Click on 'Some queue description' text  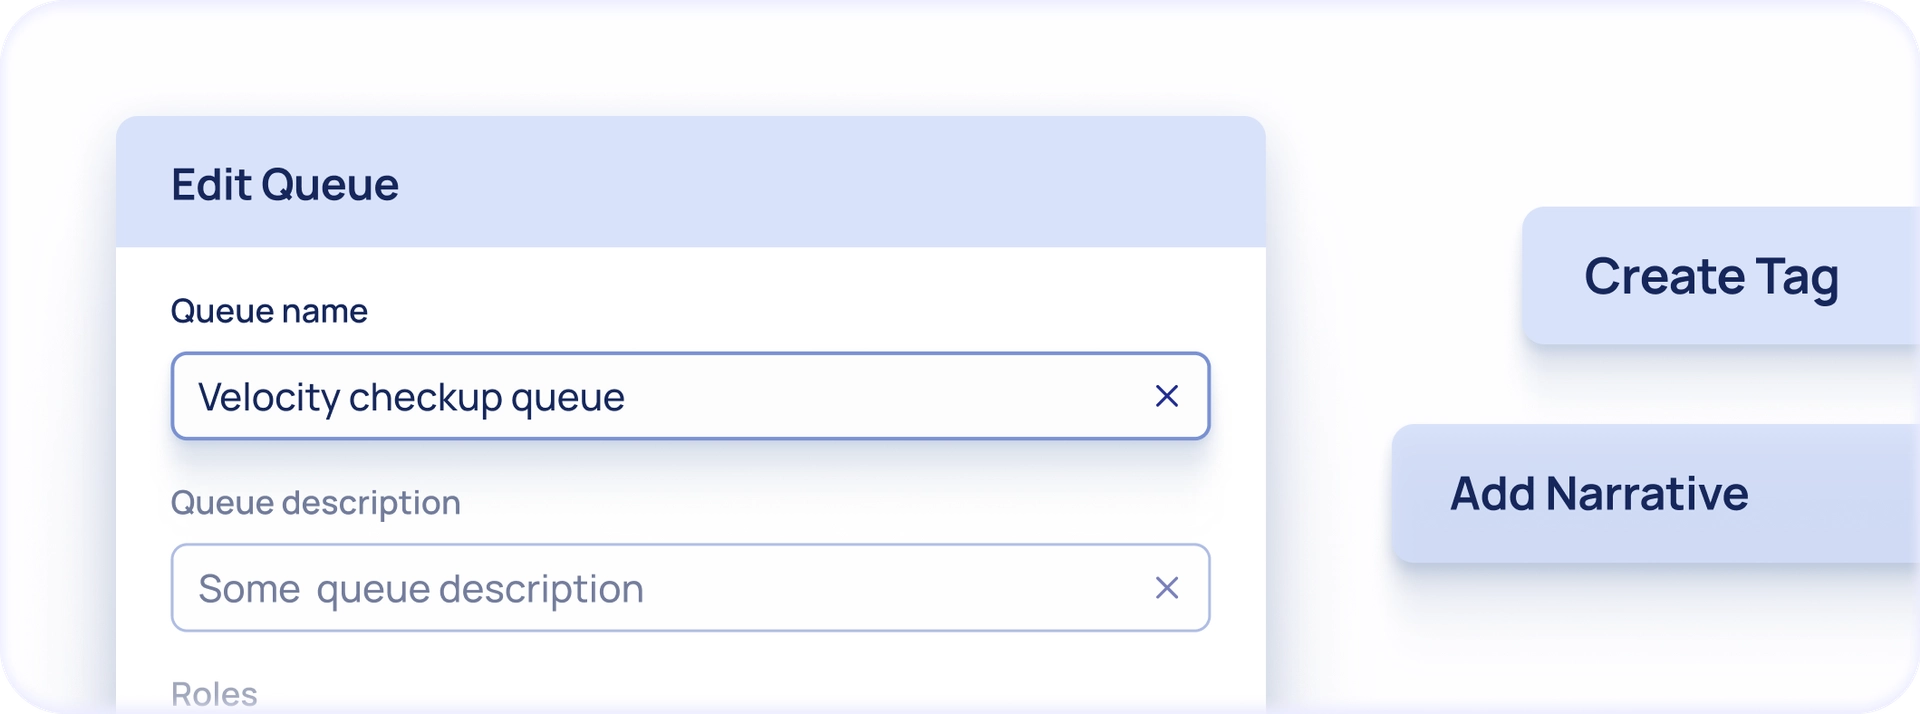click(421, 589)
